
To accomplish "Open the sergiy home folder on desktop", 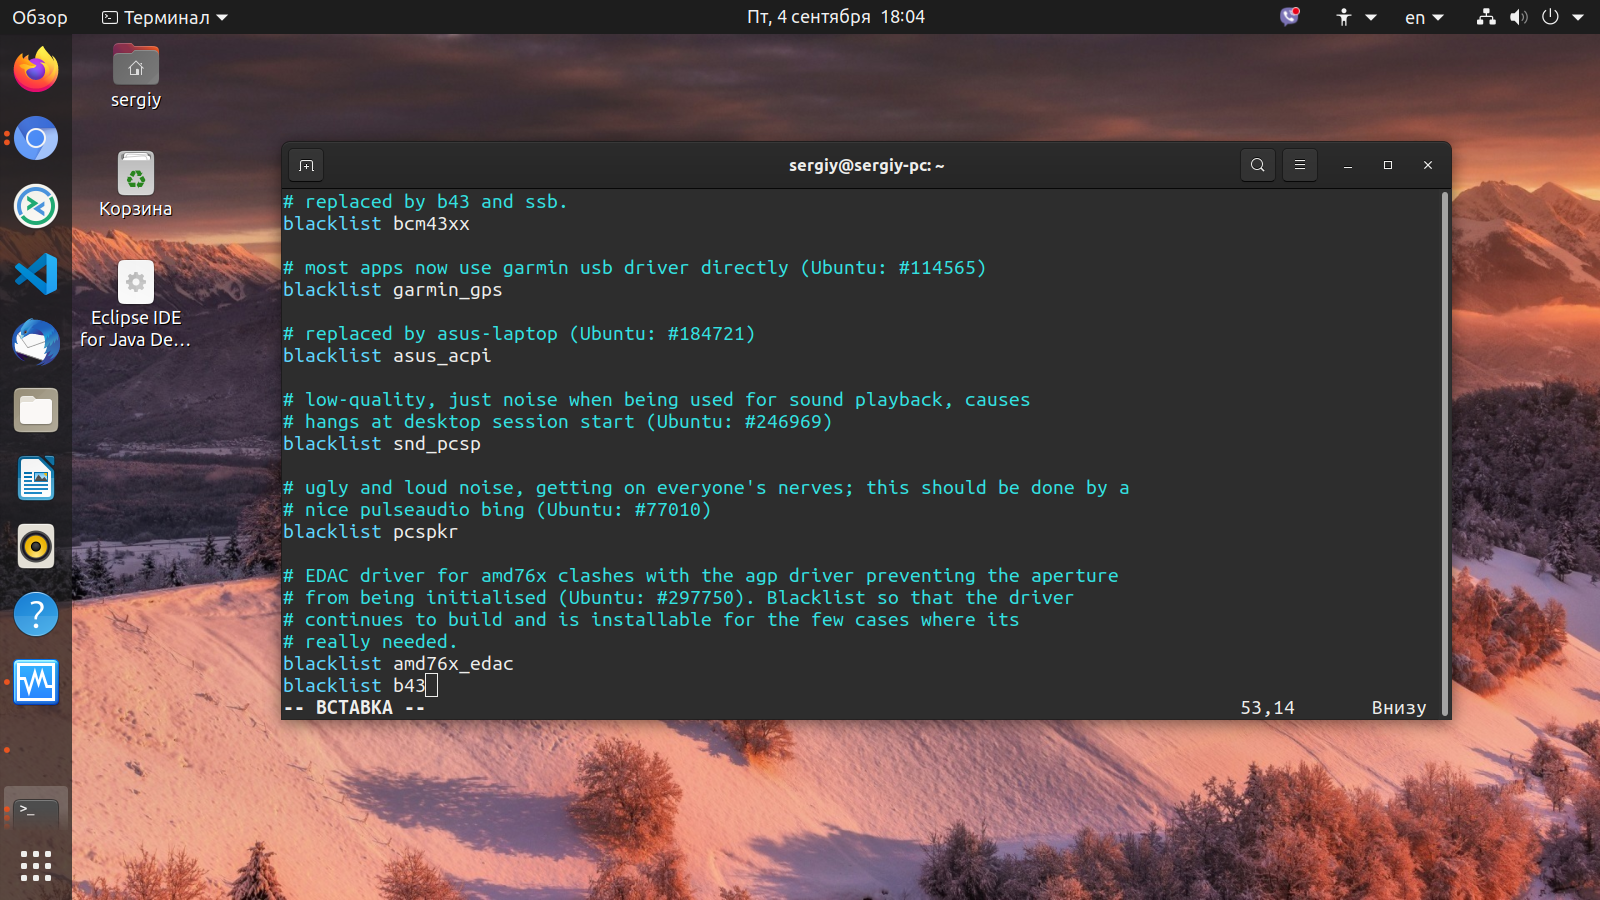I will tap(136, 76).
